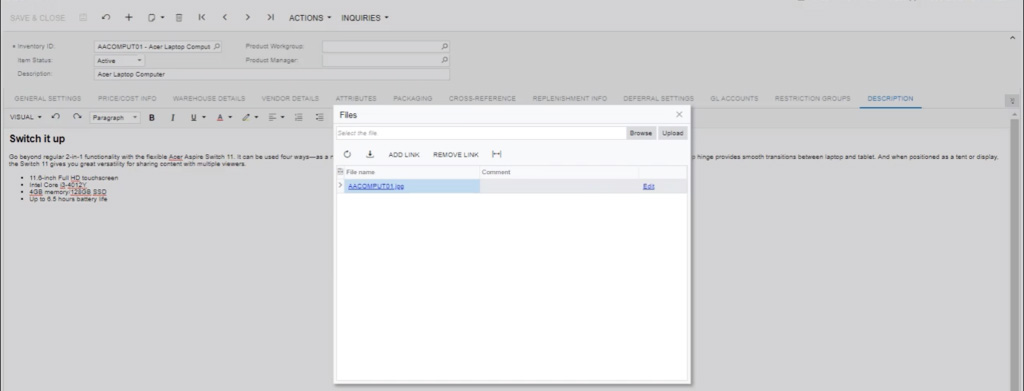Jump to the last record
1024x391 pixels.
270,18
